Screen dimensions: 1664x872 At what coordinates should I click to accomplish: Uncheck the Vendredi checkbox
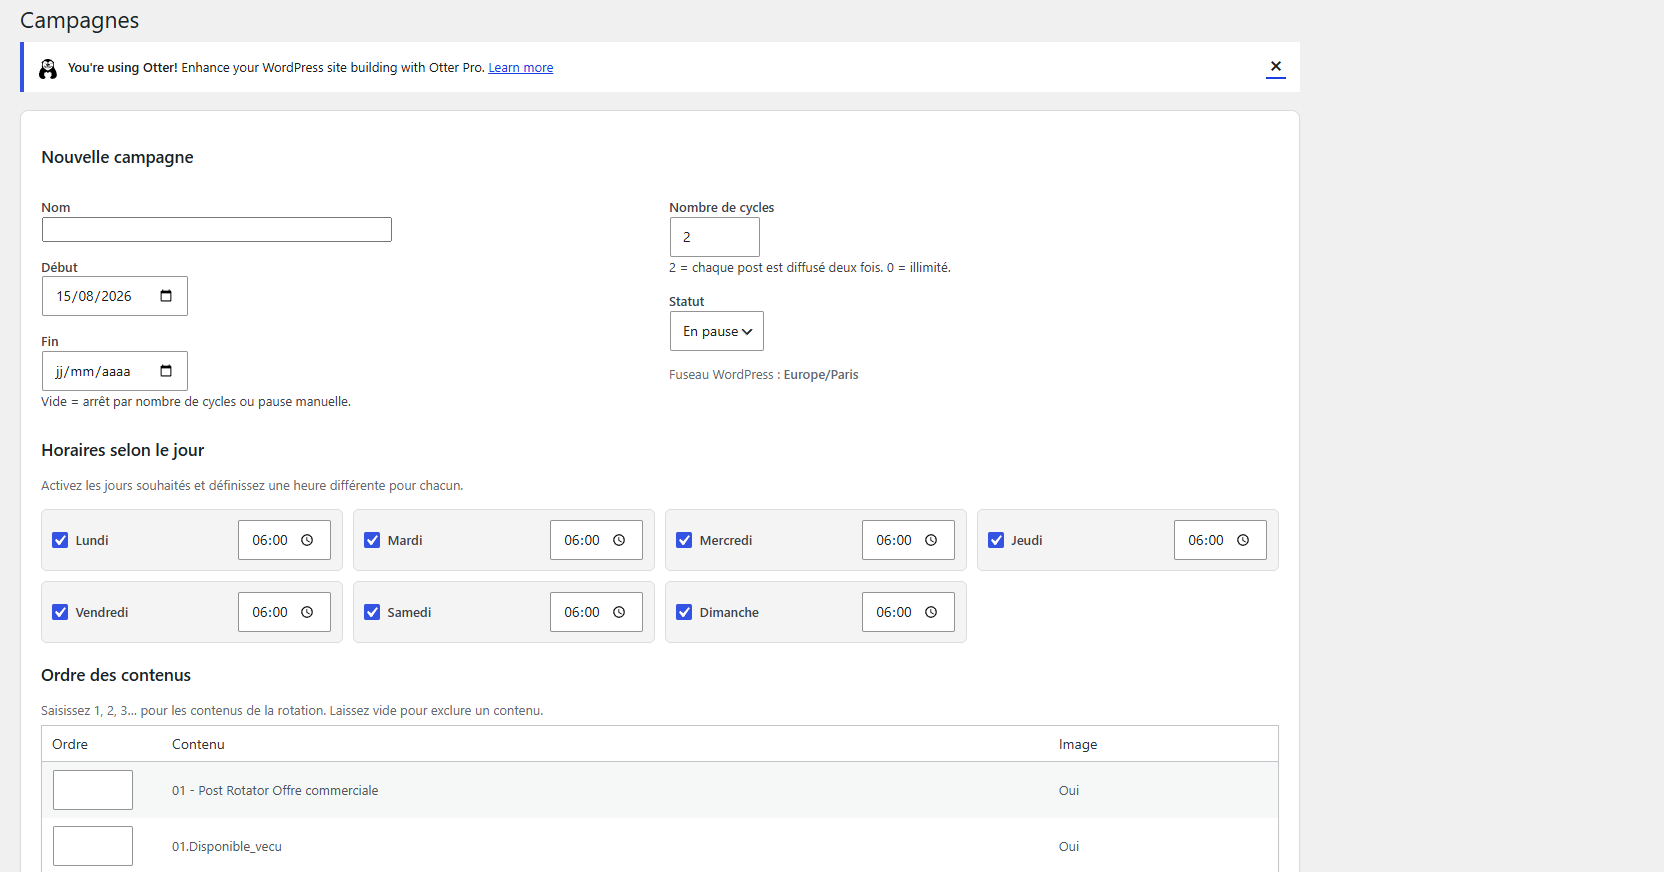tap(60, 612)
